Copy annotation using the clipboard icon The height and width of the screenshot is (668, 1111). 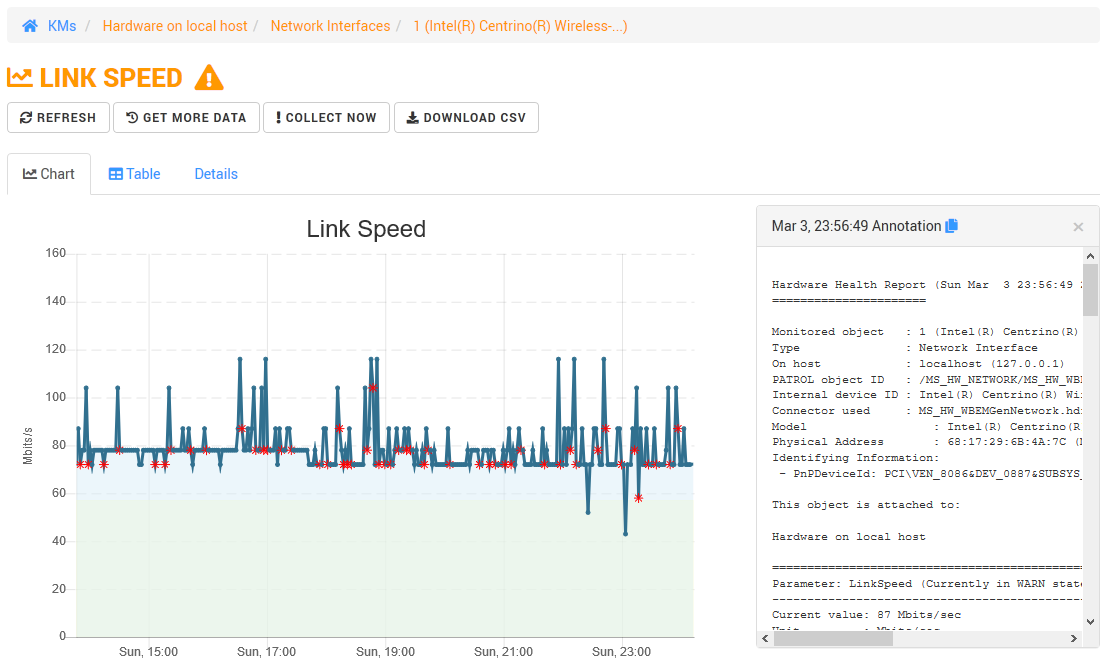pos(951,226)
